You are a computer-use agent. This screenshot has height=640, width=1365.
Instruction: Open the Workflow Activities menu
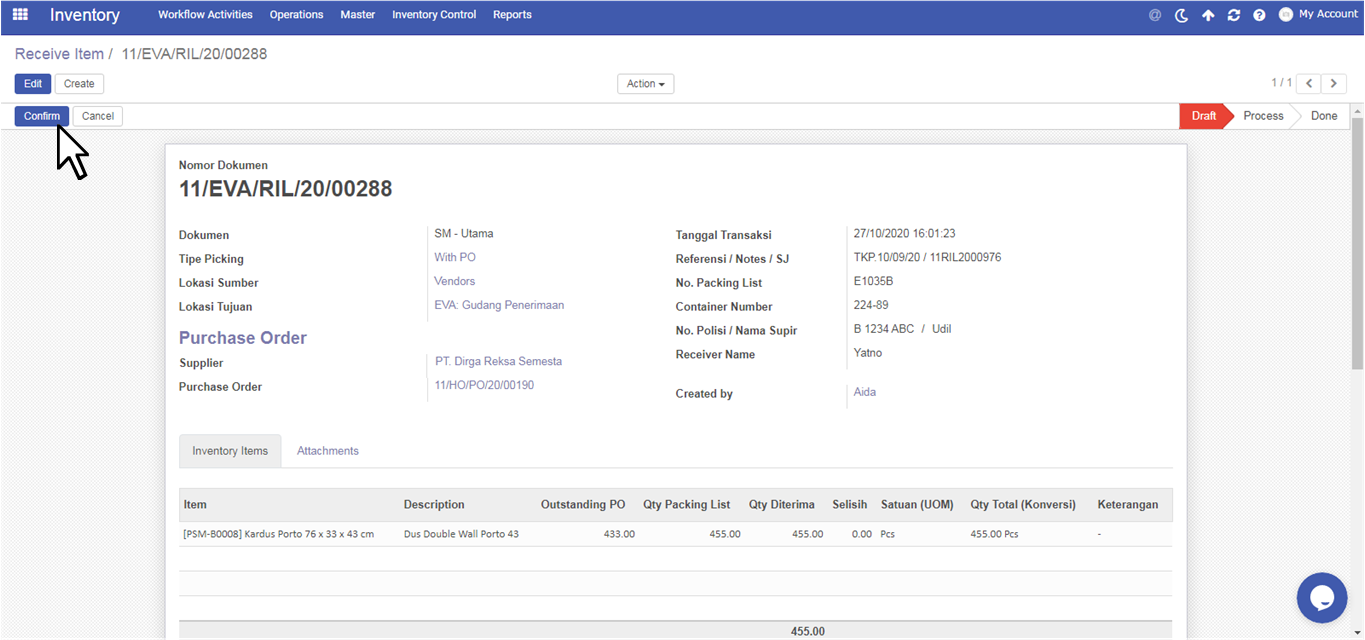point(205,15)
